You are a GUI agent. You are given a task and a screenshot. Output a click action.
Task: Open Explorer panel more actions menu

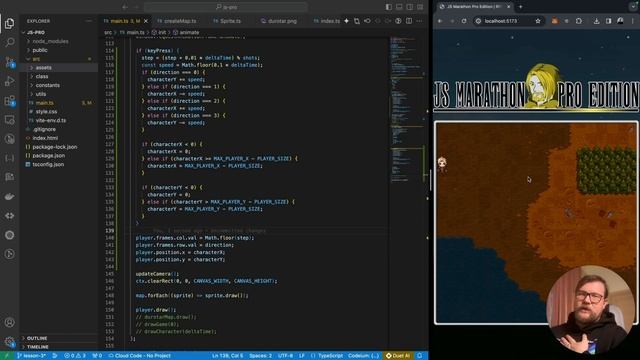tap(89, 21)
